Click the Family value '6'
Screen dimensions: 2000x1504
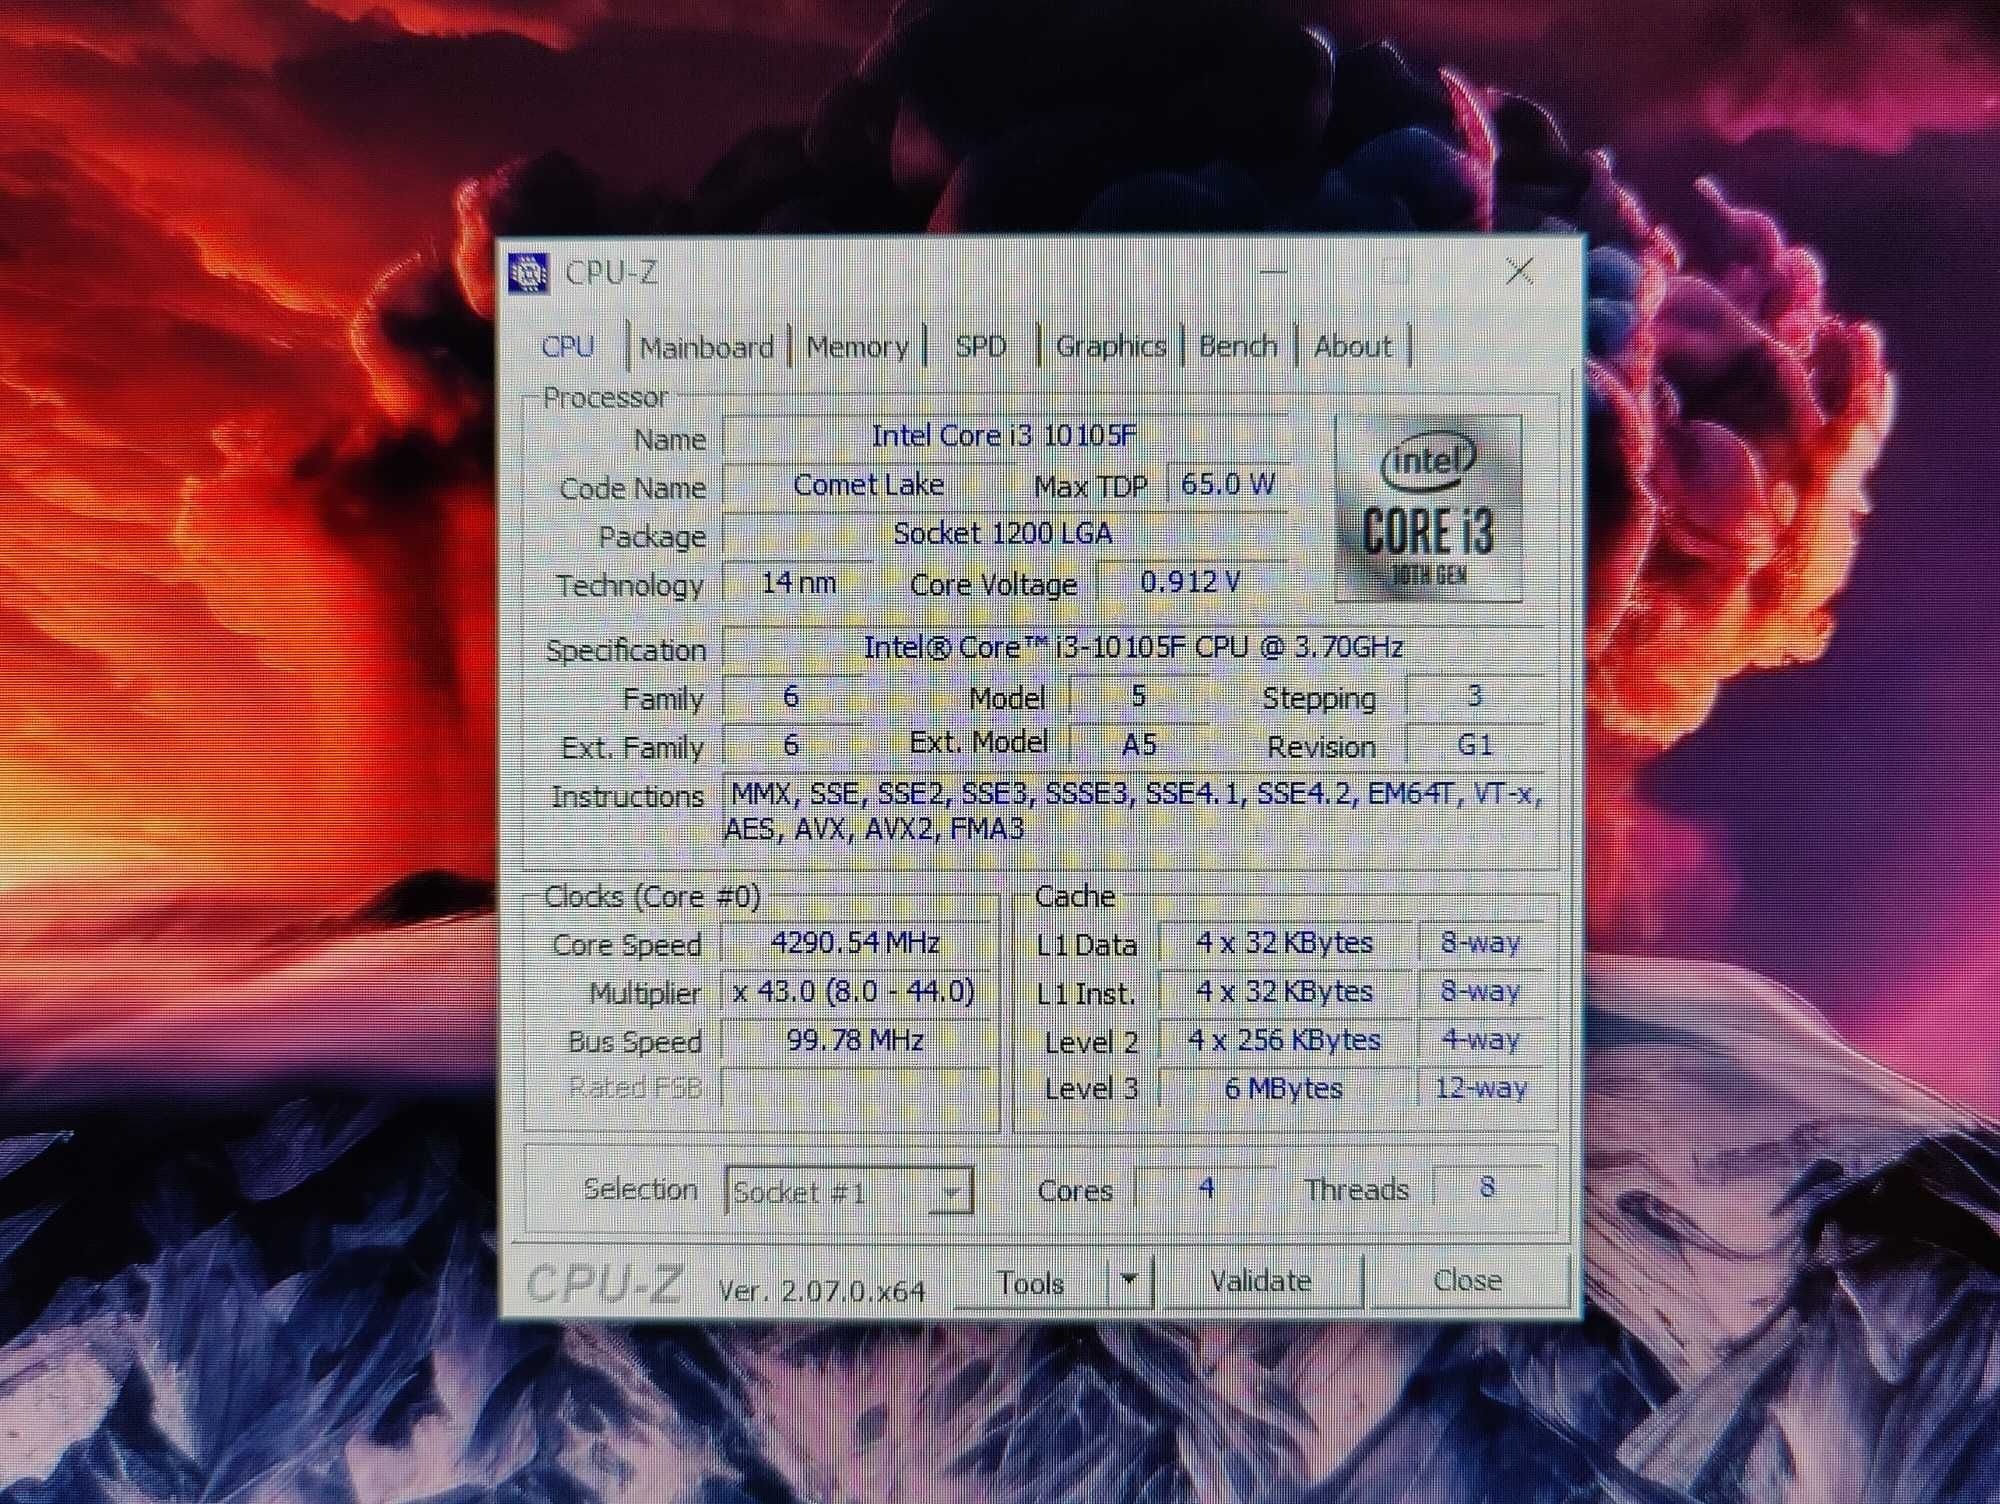(791, 696)
